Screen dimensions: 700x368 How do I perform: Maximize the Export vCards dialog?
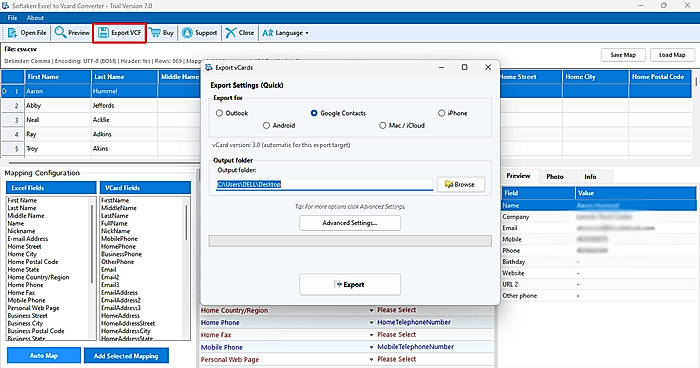(464, 67)
